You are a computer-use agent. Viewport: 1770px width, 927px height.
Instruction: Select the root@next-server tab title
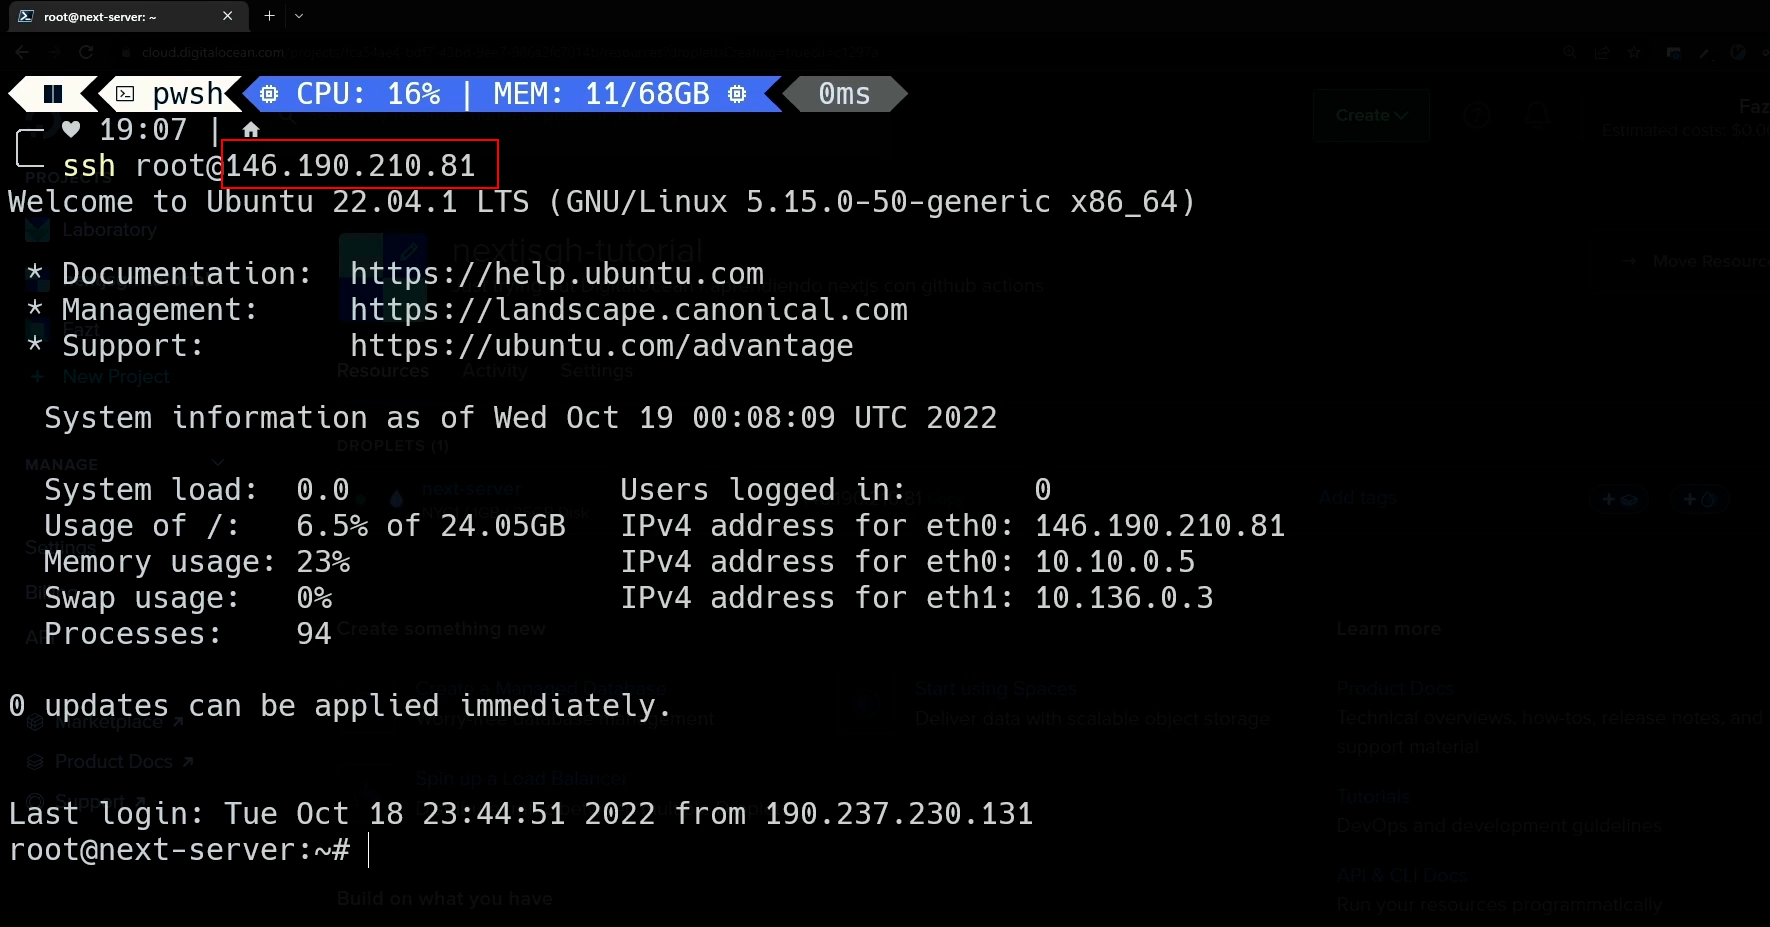pyautogui.click(x=100, y=17)
